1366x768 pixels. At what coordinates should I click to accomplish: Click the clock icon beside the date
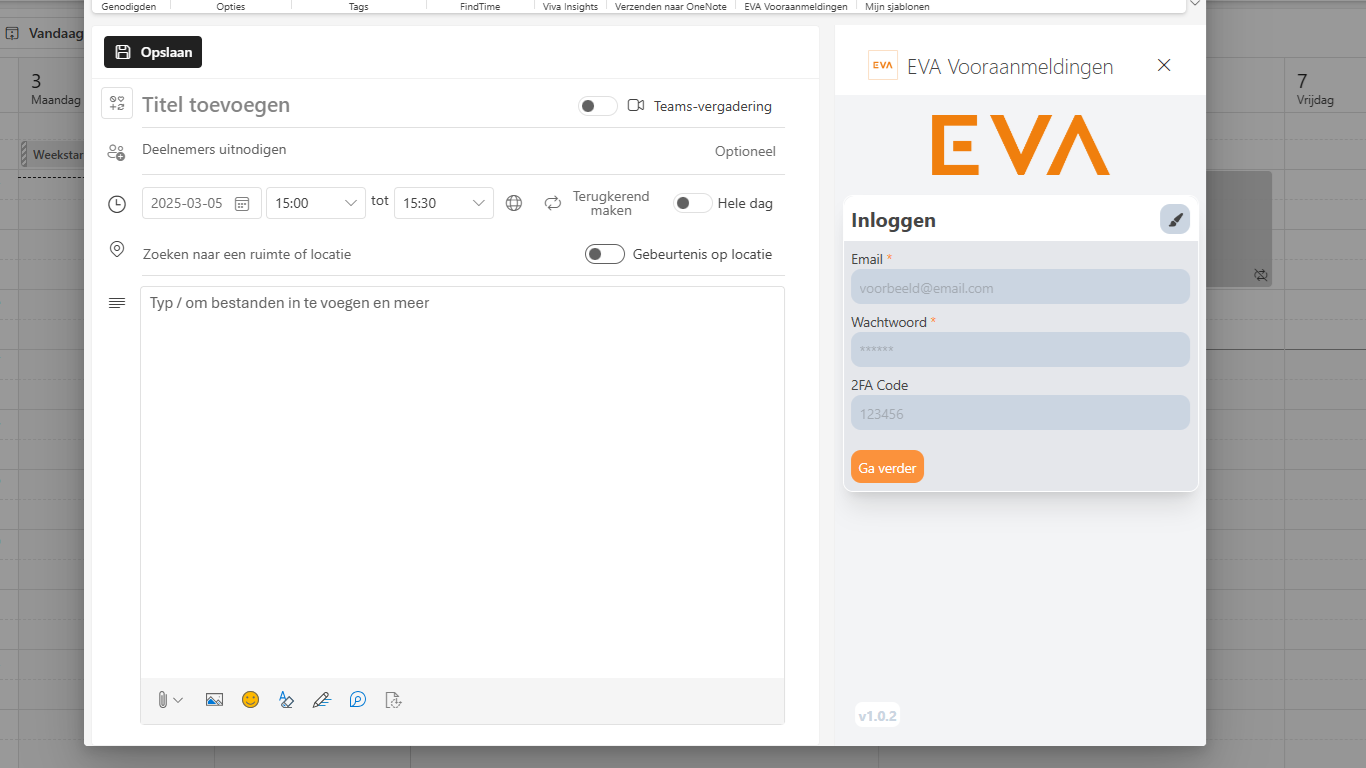(x=117, y=204)
